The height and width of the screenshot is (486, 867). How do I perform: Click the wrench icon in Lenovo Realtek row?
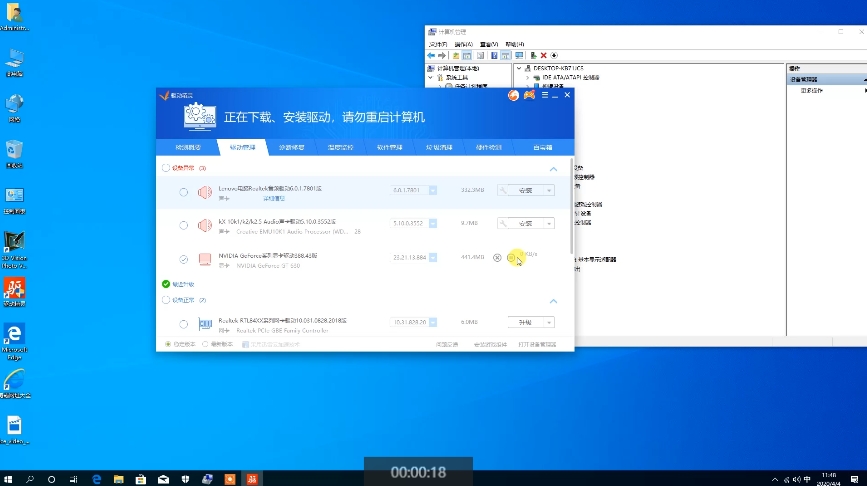pos(503,190)
